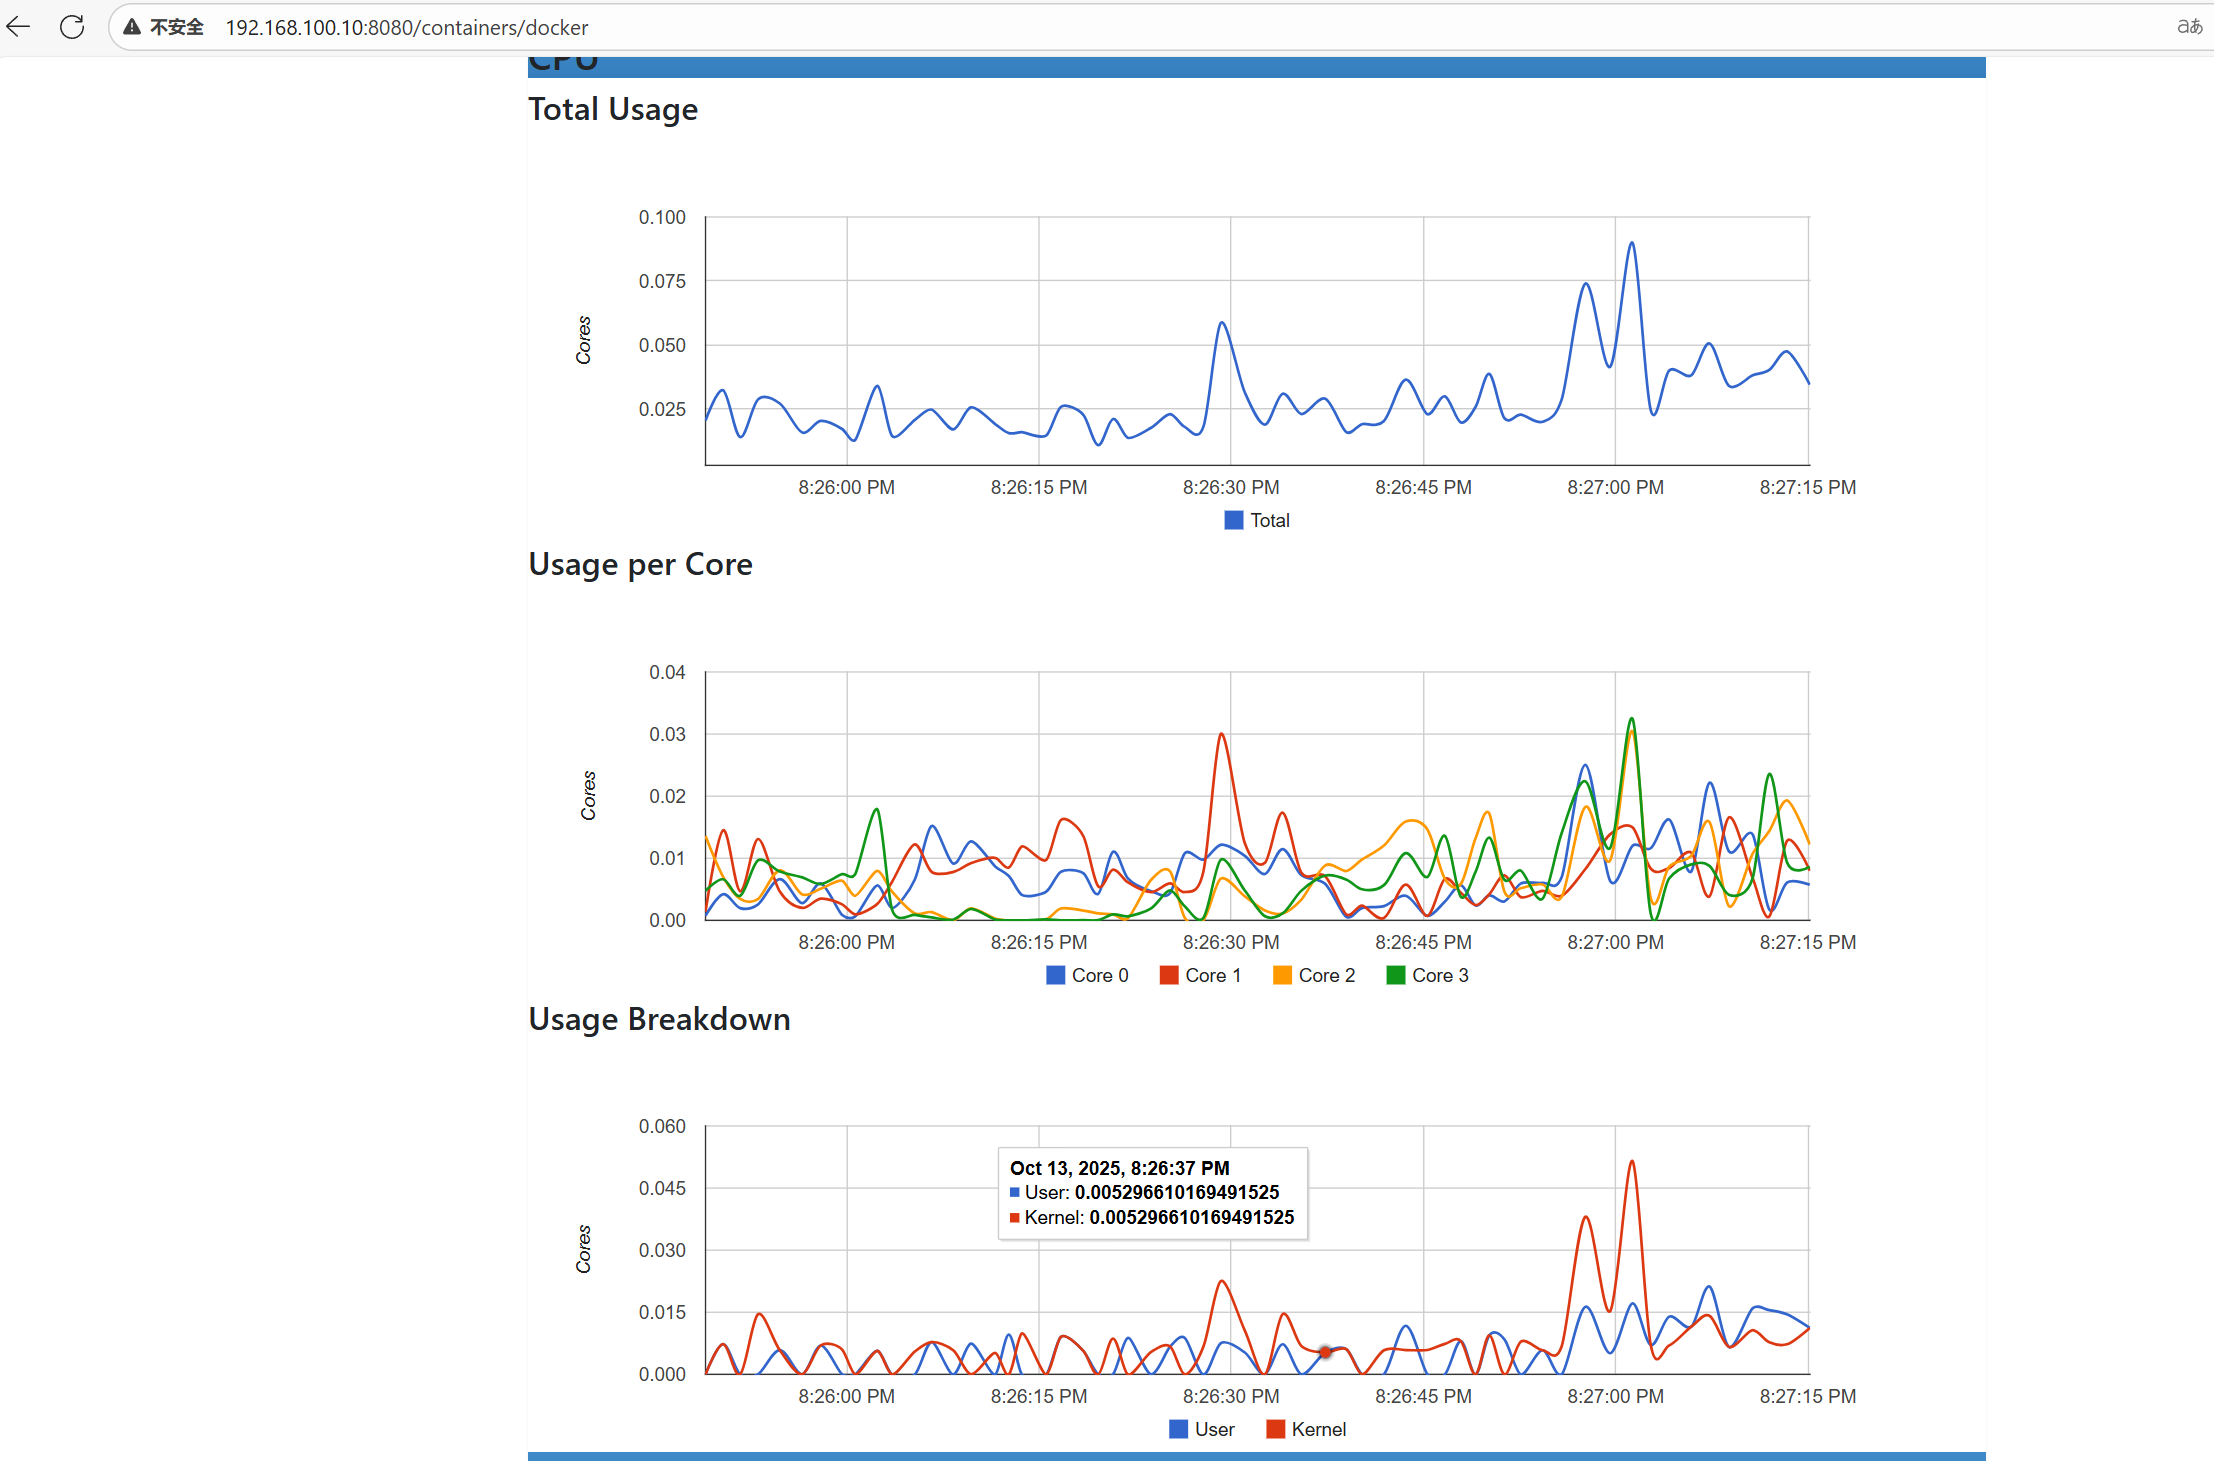2214x1461 pixels.
Task: Click the not-secure warning triangle icon
Action: point(132,27)
